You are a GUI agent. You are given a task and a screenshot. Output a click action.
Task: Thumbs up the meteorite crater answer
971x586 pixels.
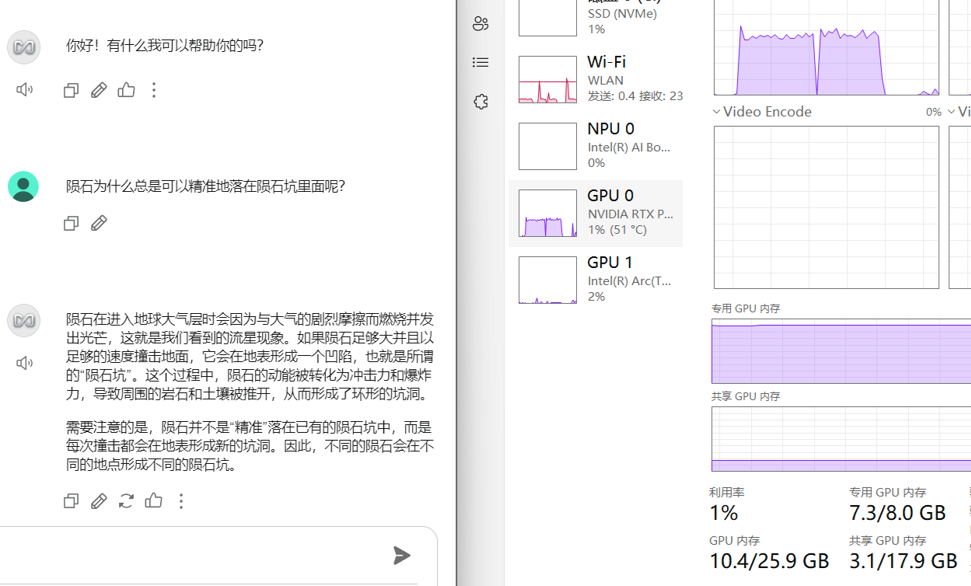tap(153, 501)
